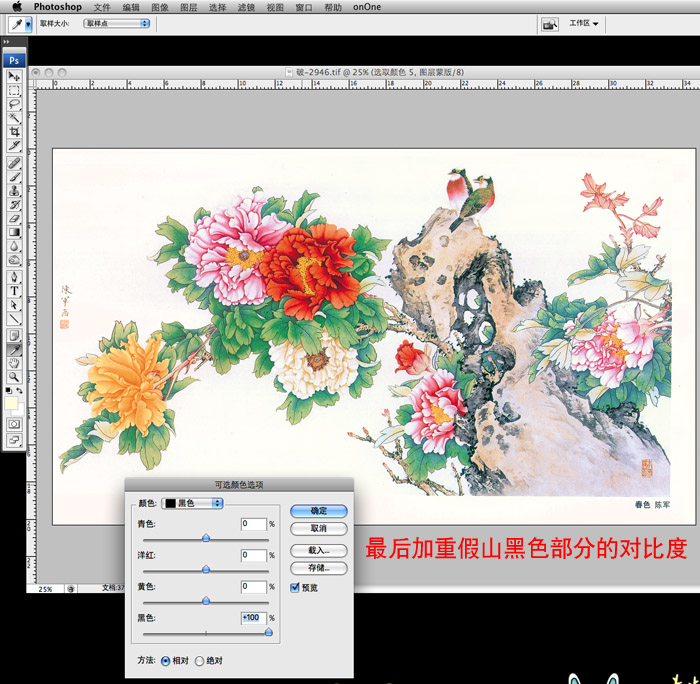Screen dimensions: 700x684
Task: Open the background color swatch
Action: [x=20, y=409]
